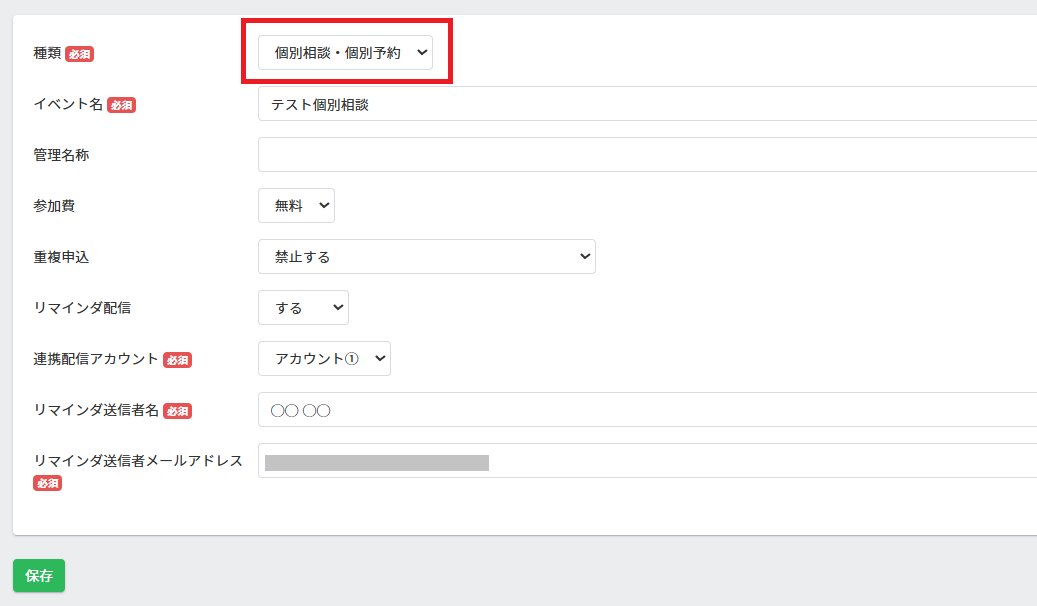The width and height of the screenshot is (1037, 606).
Task: Click the リマインダ送信者メールアドレス label text
Action: [138, 461]
